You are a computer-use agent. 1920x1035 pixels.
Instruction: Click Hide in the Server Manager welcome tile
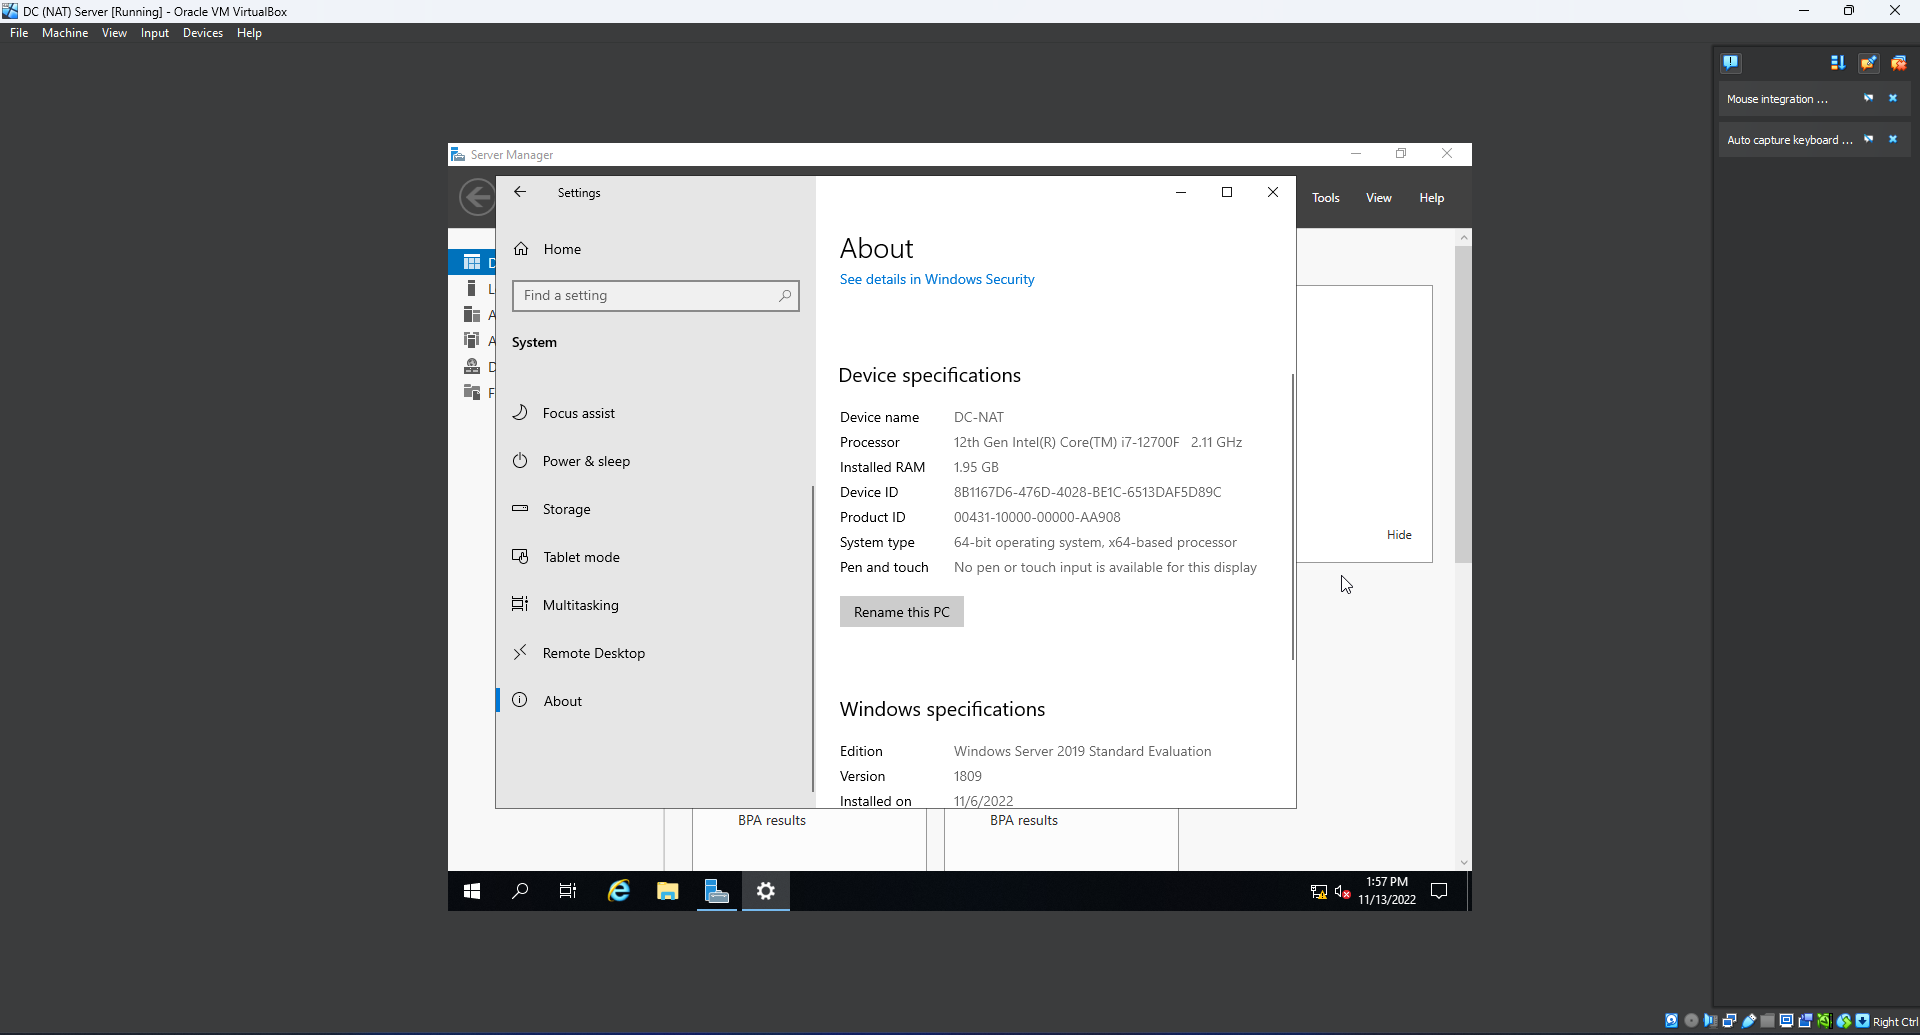pos(1399,535)
